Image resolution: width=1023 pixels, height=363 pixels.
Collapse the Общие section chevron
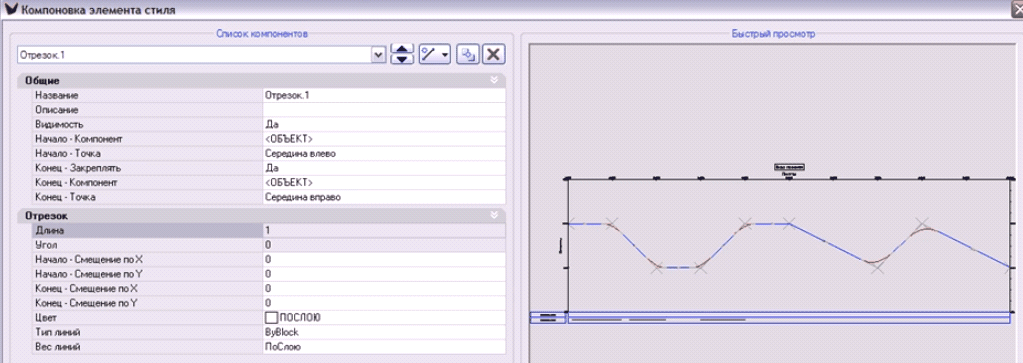[494, 80]
